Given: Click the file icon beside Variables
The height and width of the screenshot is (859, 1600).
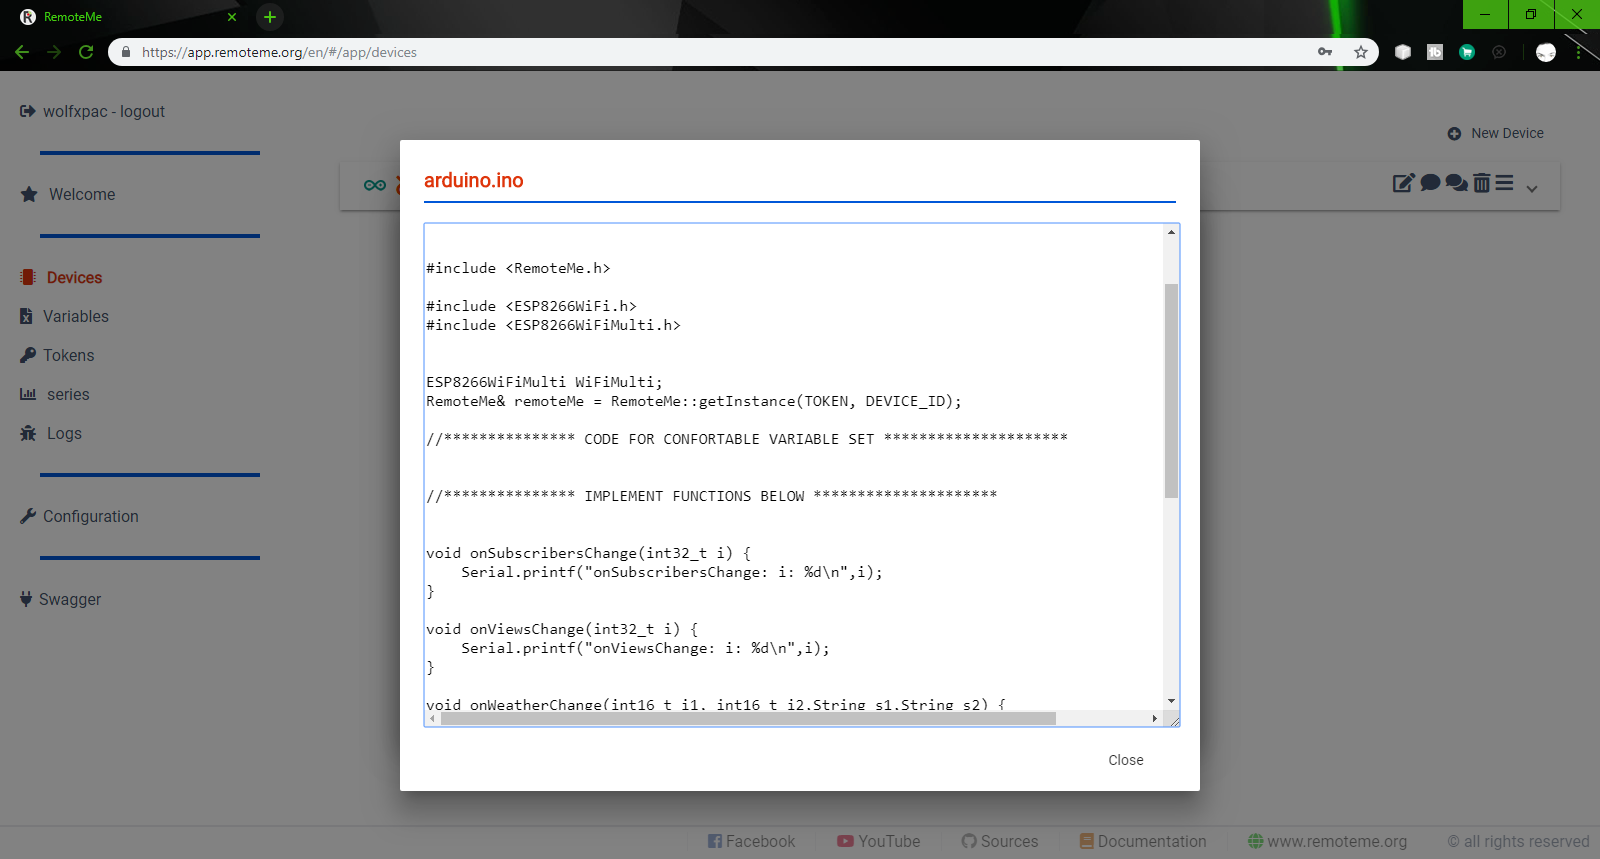Looking at the screenshot, I should point(26,316).
